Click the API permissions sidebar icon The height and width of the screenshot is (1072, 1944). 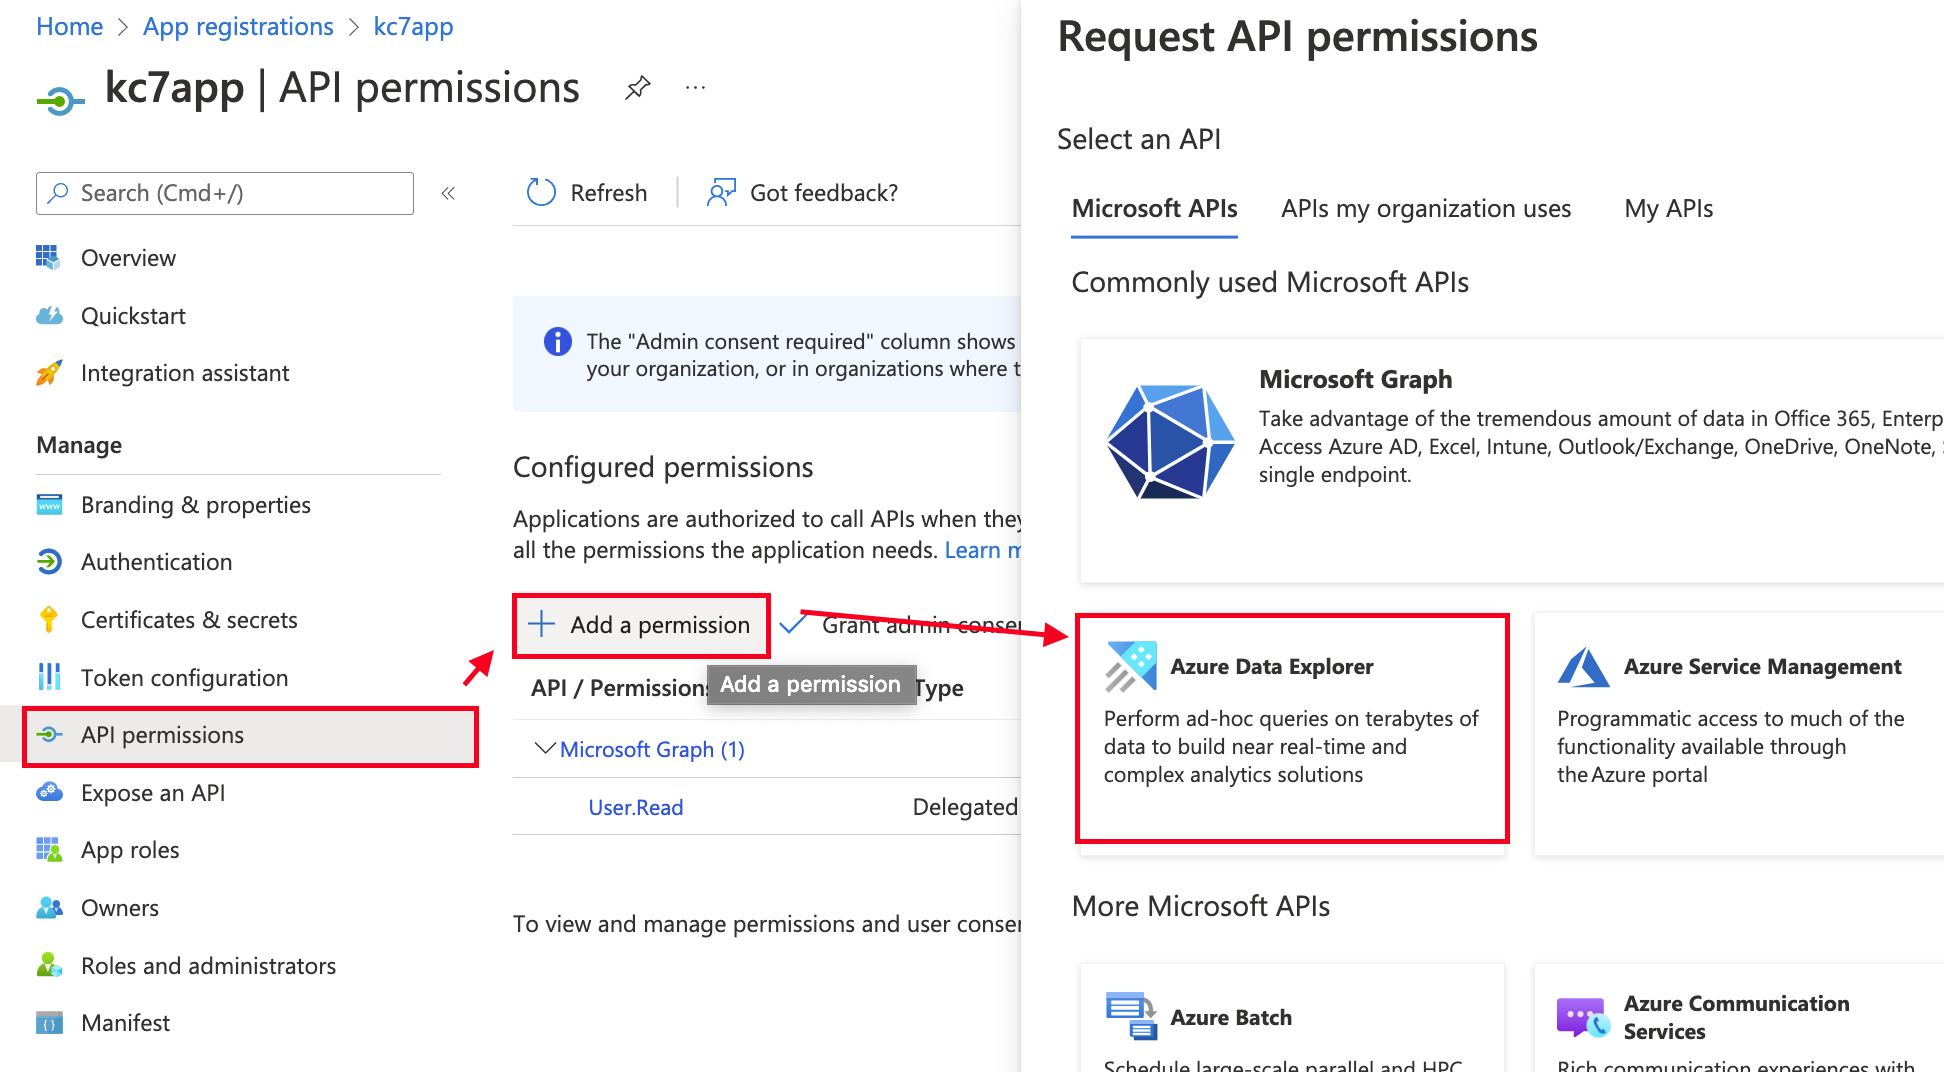49,735
